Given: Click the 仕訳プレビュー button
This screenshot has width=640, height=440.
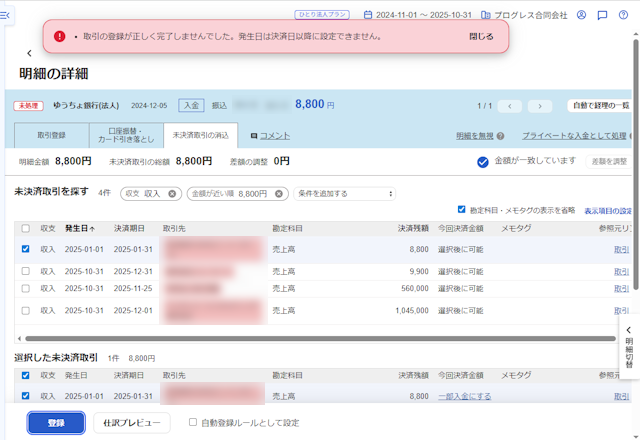Looking at the screenshot, I should pyautogui.click(x=132, y=423).
